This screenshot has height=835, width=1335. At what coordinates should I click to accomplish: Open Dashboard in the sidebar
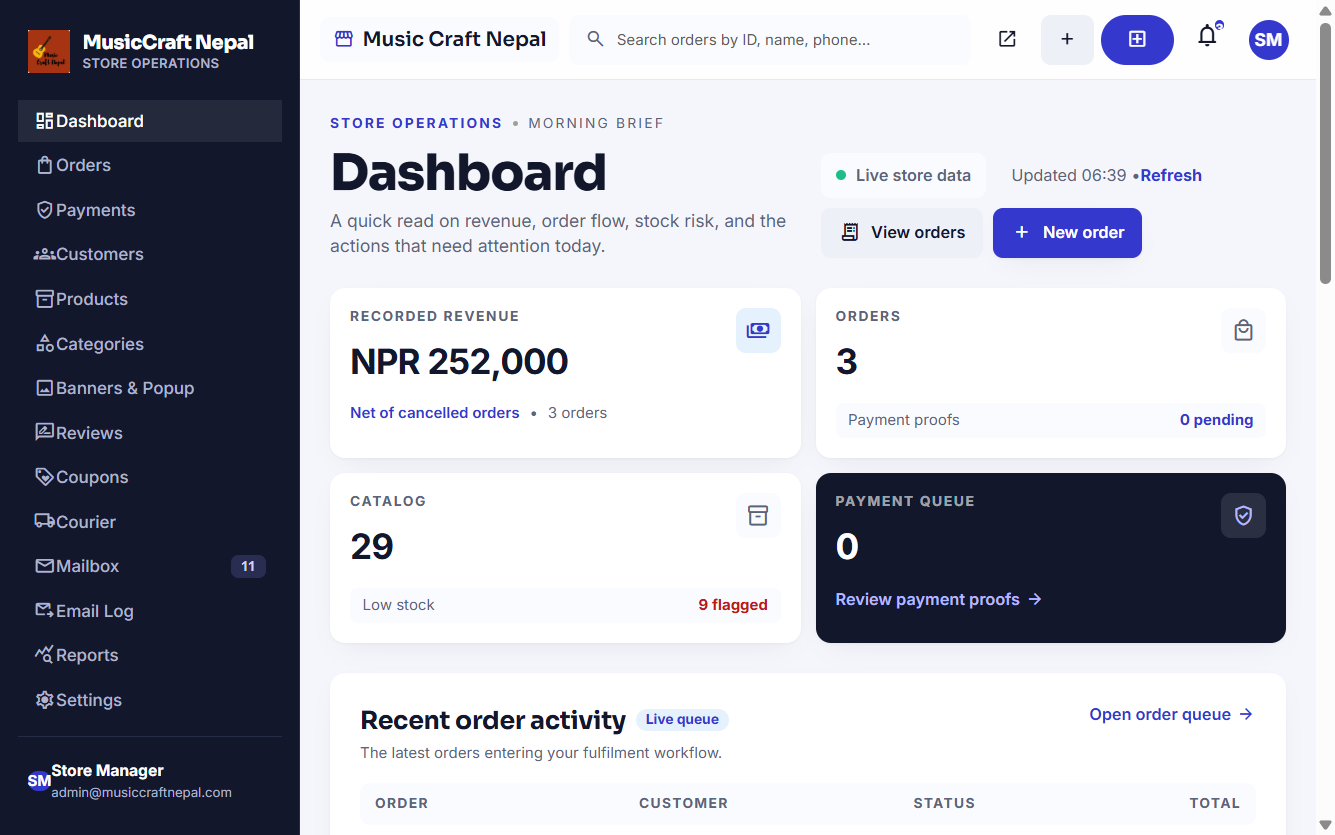coord(150,121)
